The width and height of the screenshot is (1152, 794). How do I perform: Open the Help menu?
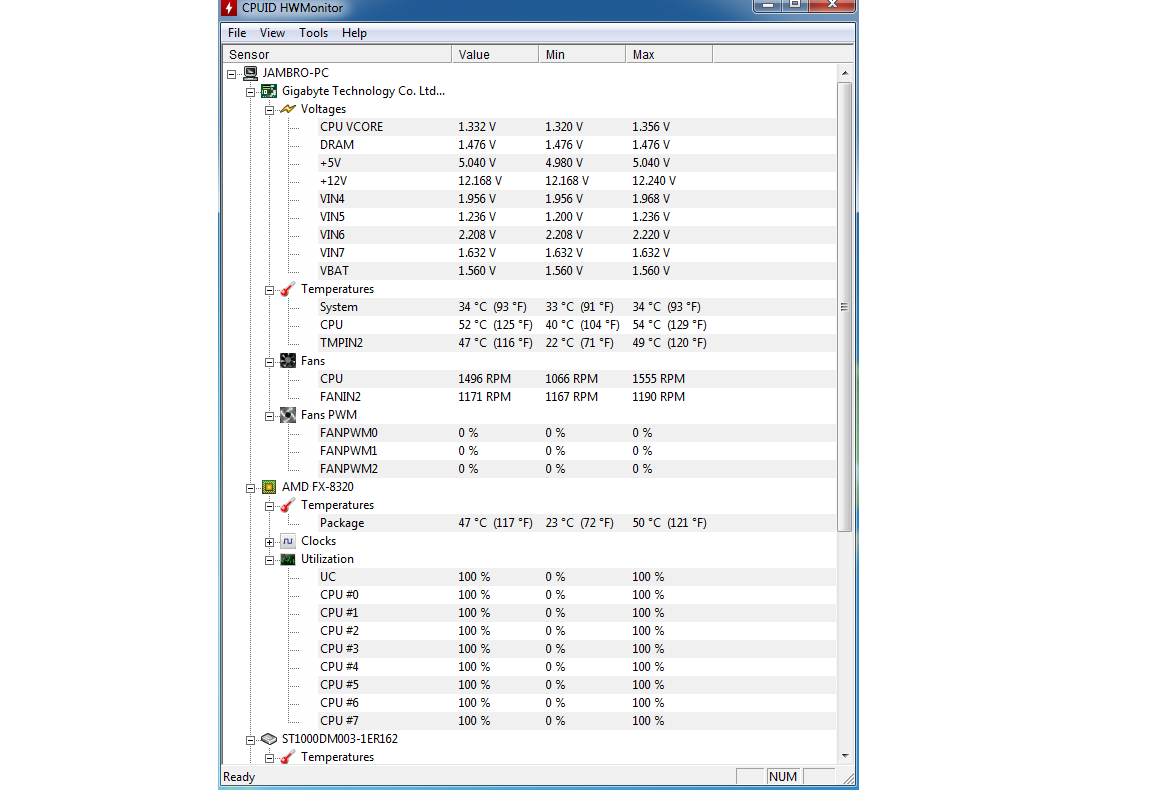354,33
